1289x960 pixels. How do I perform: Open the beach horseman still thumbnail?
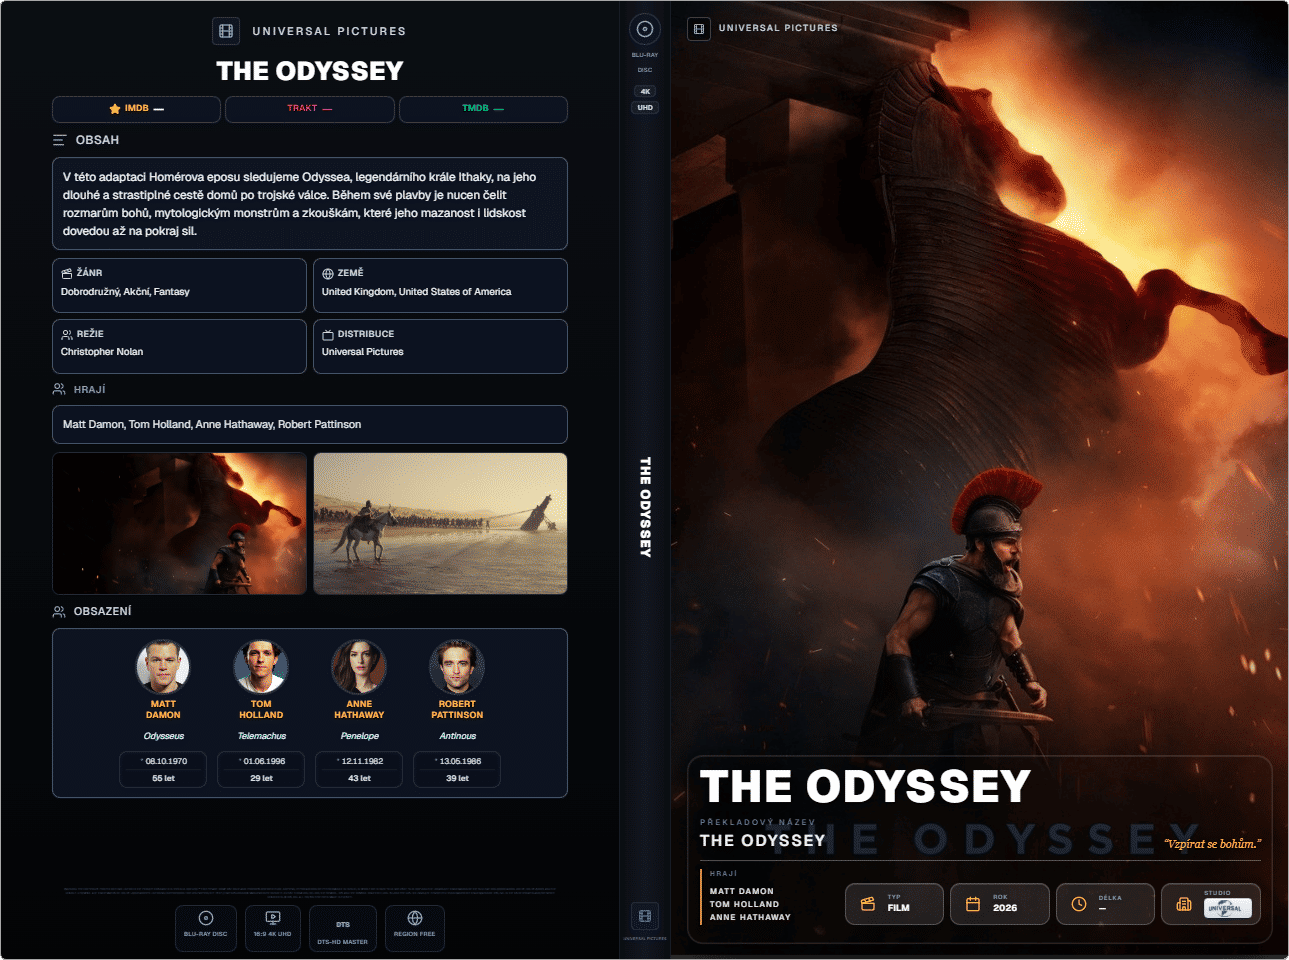(x=441, y=524)
